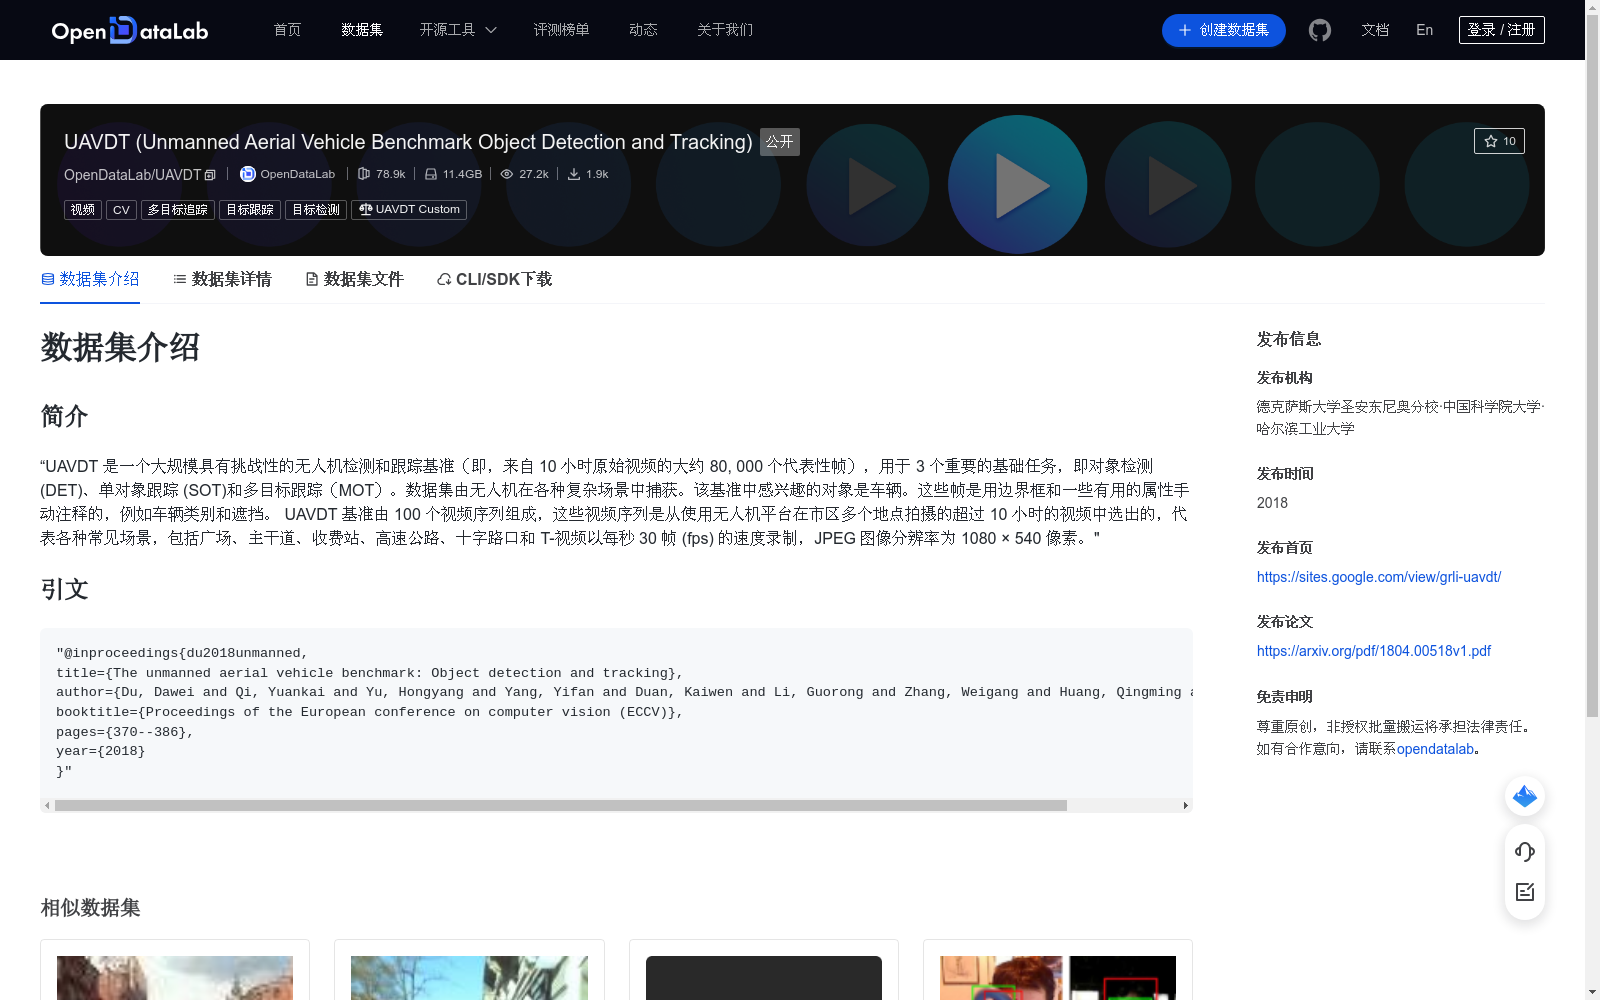
Task: Click the storage size icon beside 11.4GB
Action: [x=431, y=174]
